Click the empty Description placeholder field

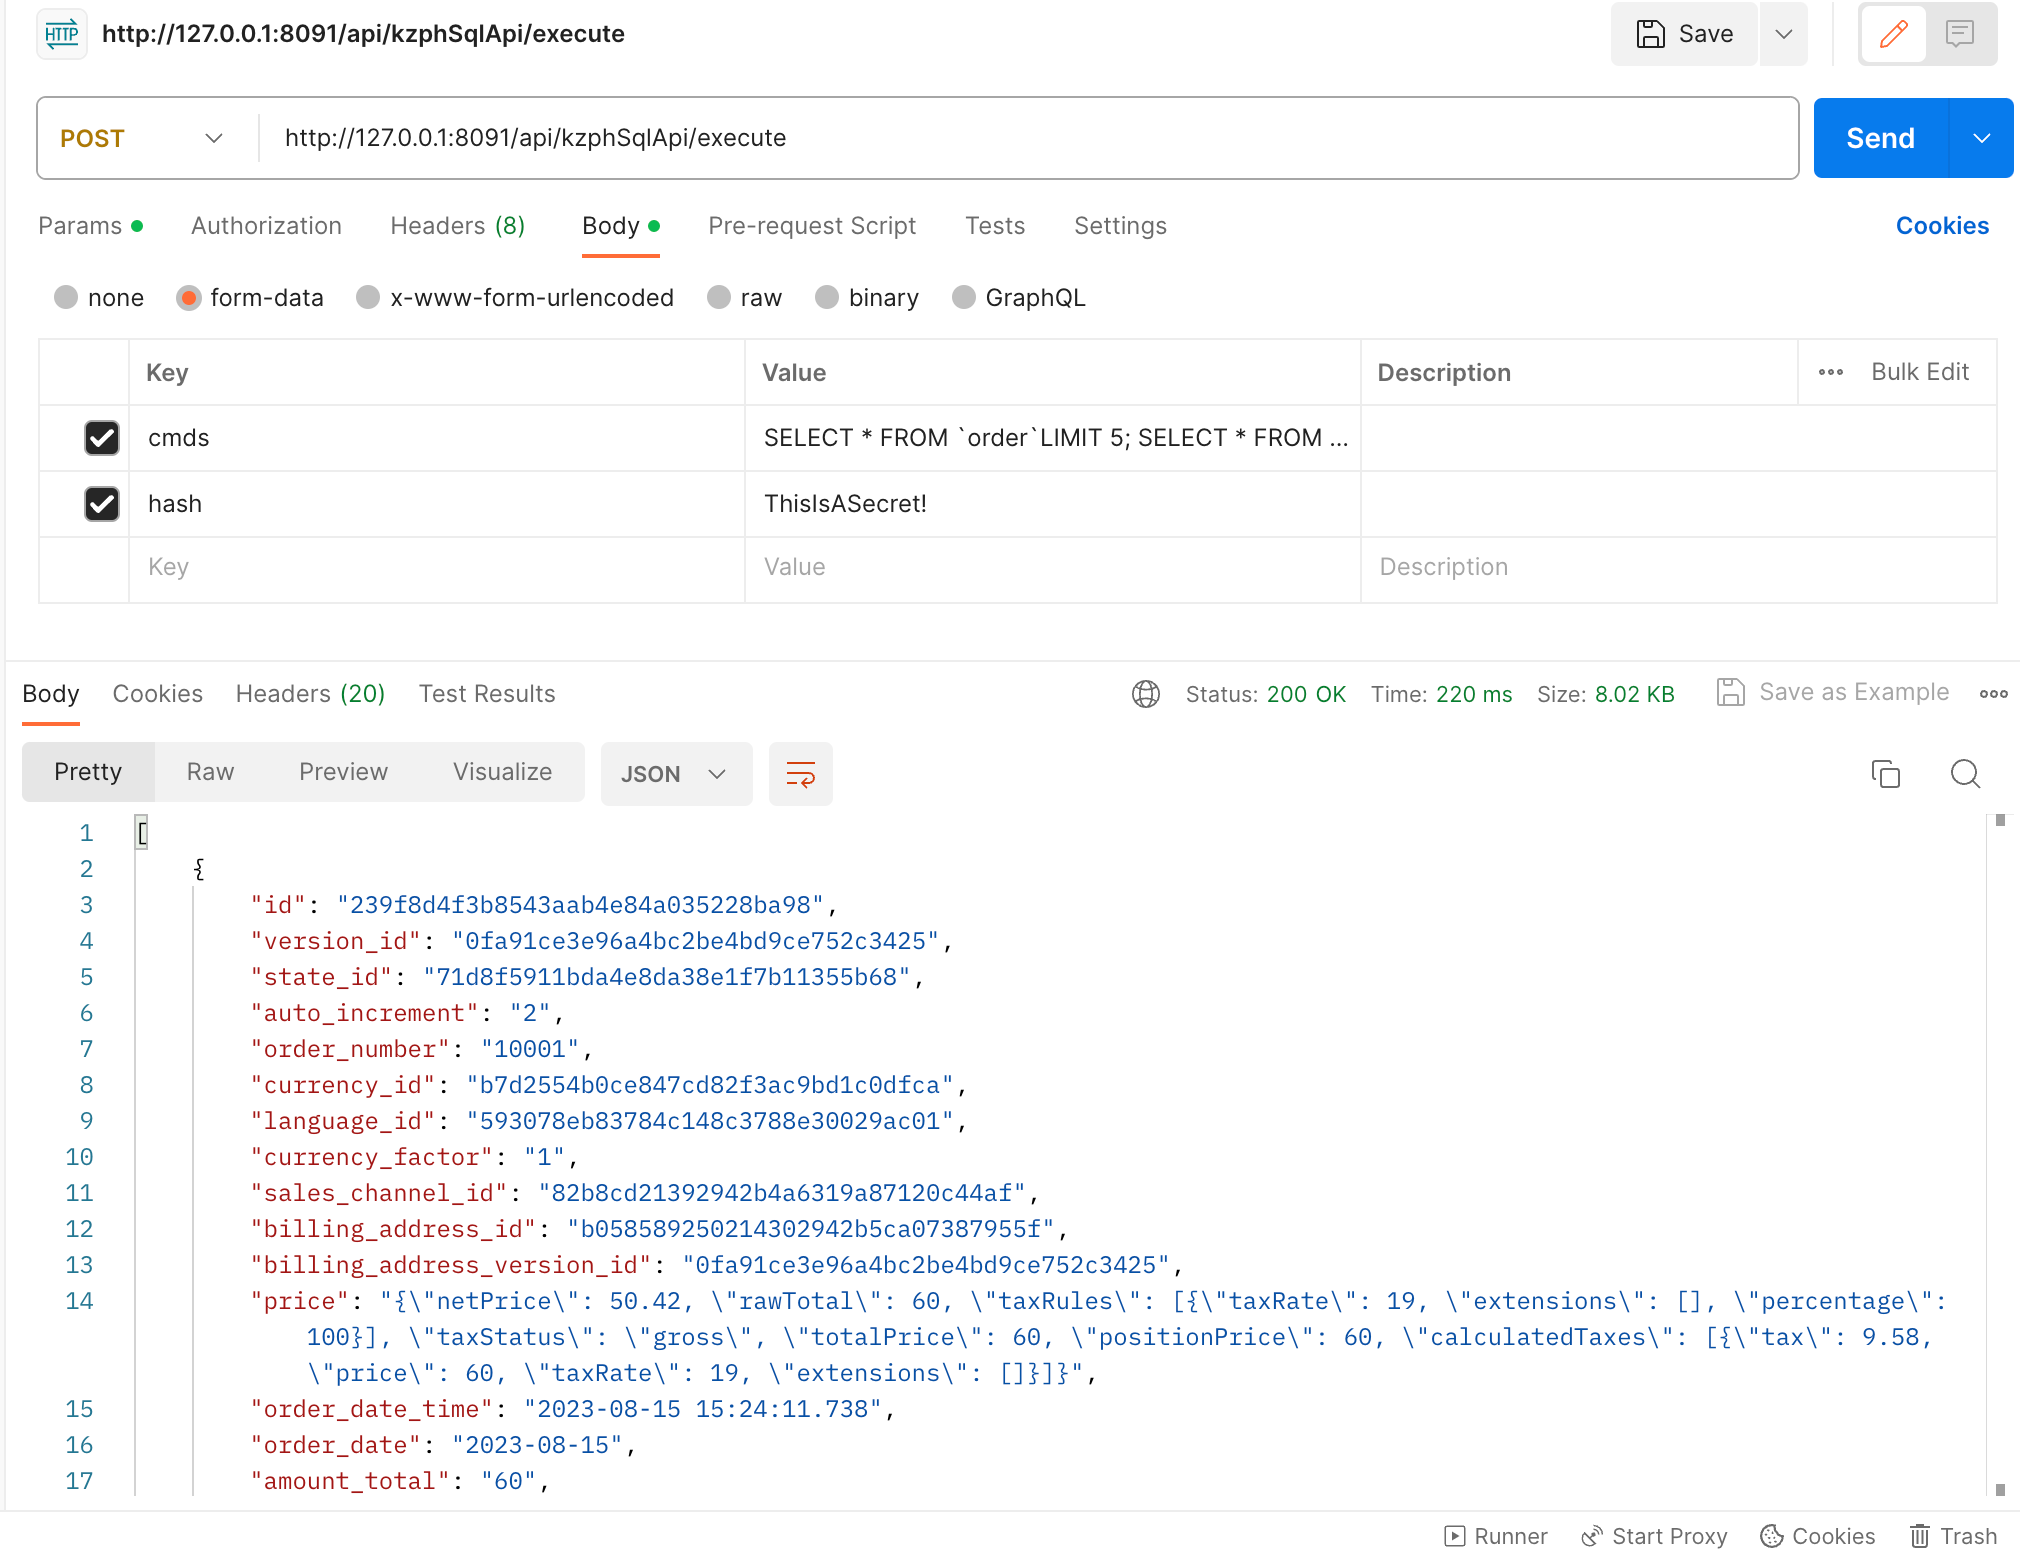(x=1679, y=567)
